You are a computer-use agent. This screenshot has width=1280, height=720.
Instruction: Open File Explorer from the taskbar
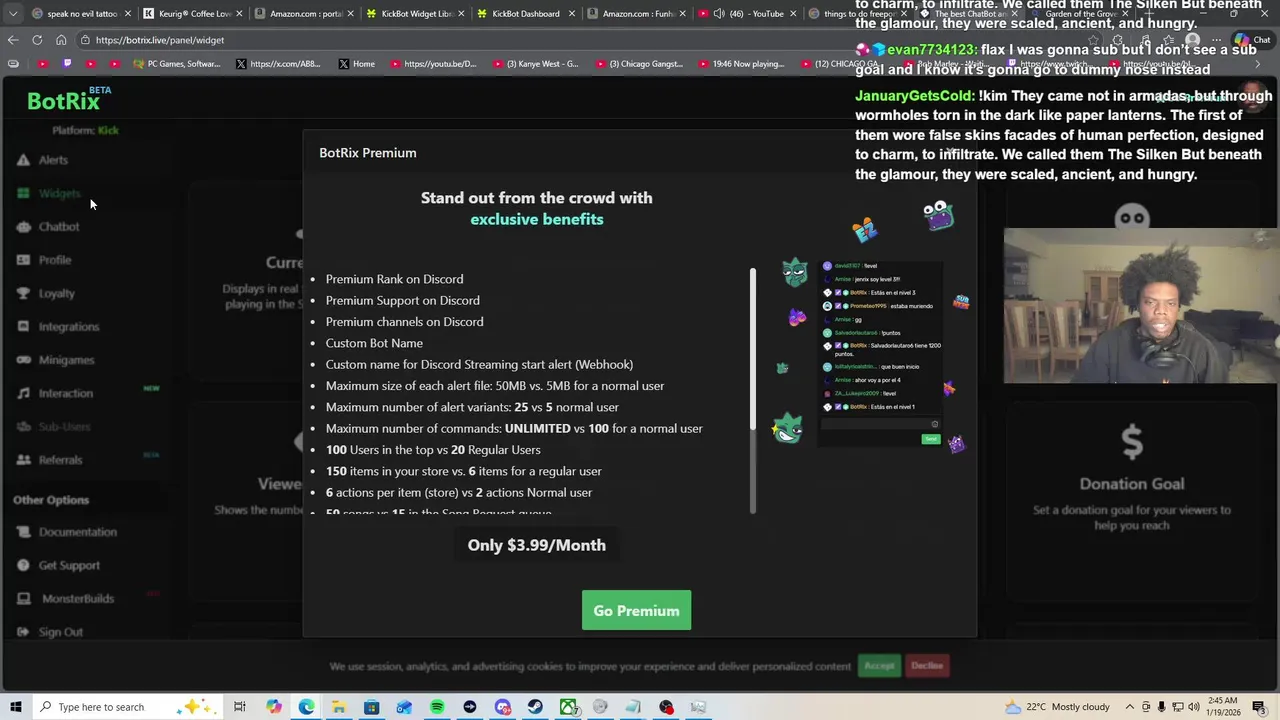point(339,707)
